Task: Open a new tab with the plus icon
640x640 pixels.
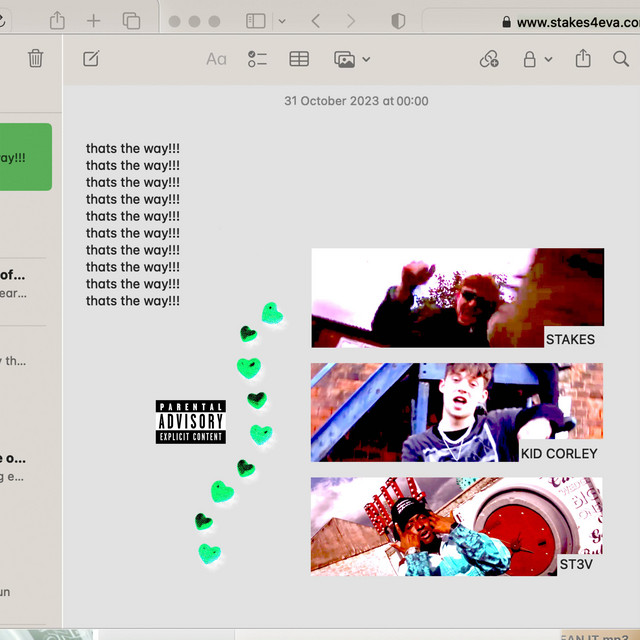Action: [x=93, y=21]
